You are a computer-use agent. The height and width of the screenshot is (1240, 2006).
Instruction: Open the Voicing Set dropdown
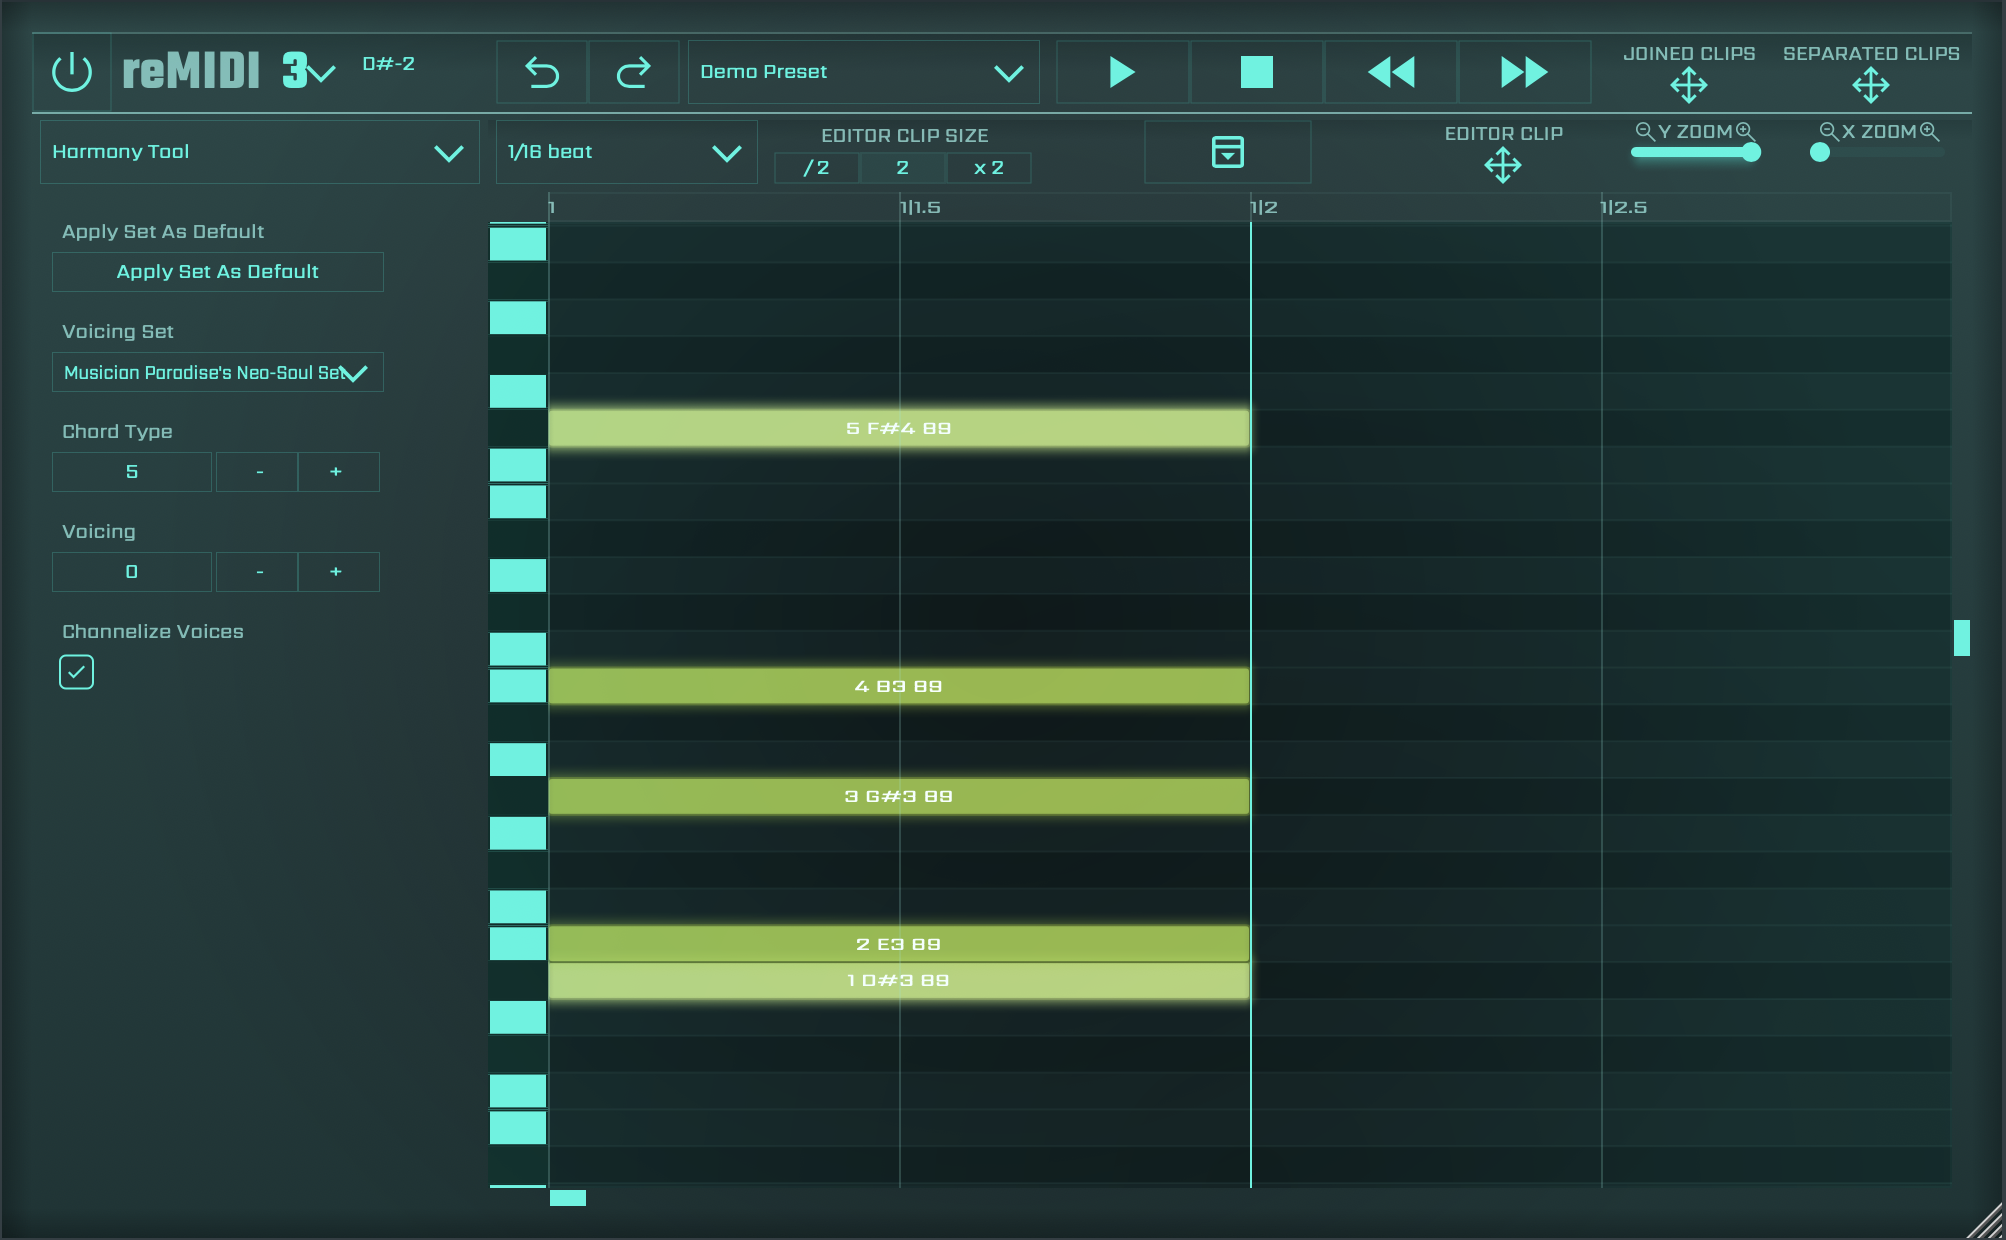(217, 372)
